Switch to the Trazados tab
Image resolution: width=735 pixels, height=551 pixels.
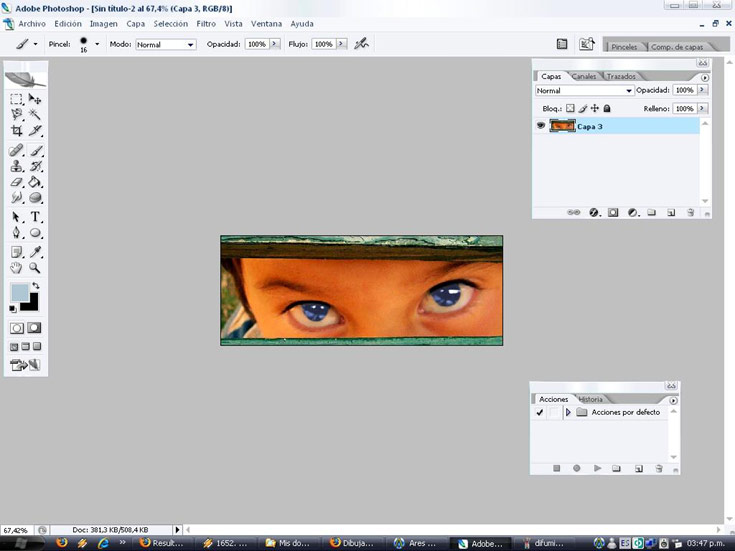(x=621, y=76)
